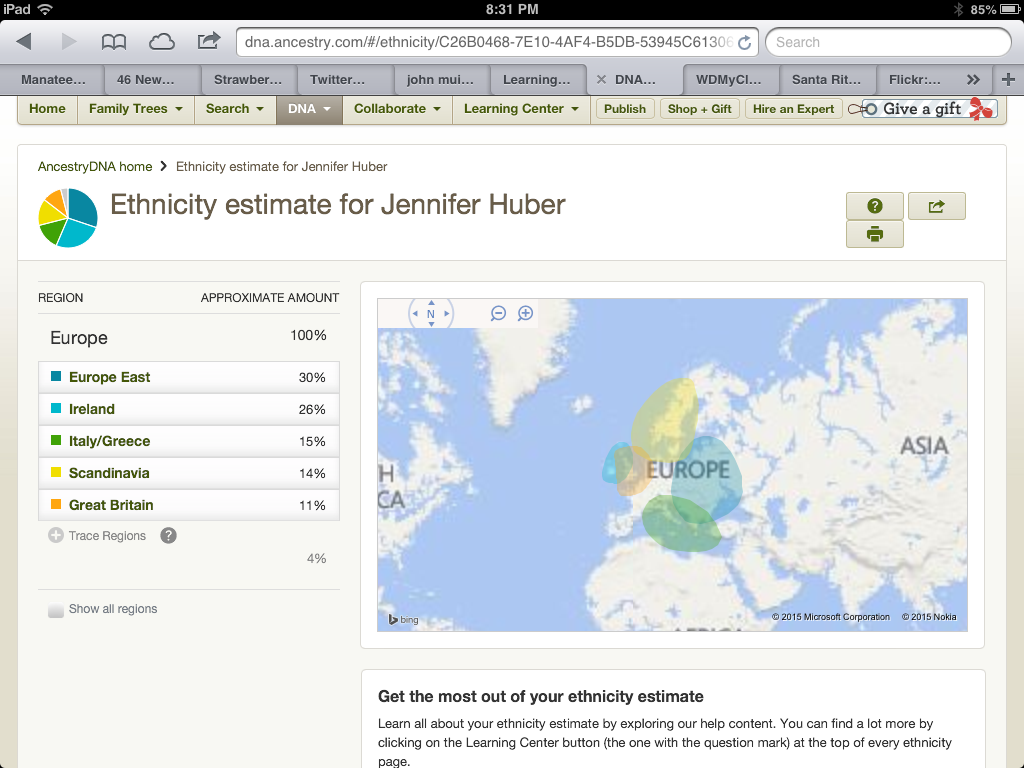
Task: Click the AncestryDNA home breadcrumb link
Action: 95,167
